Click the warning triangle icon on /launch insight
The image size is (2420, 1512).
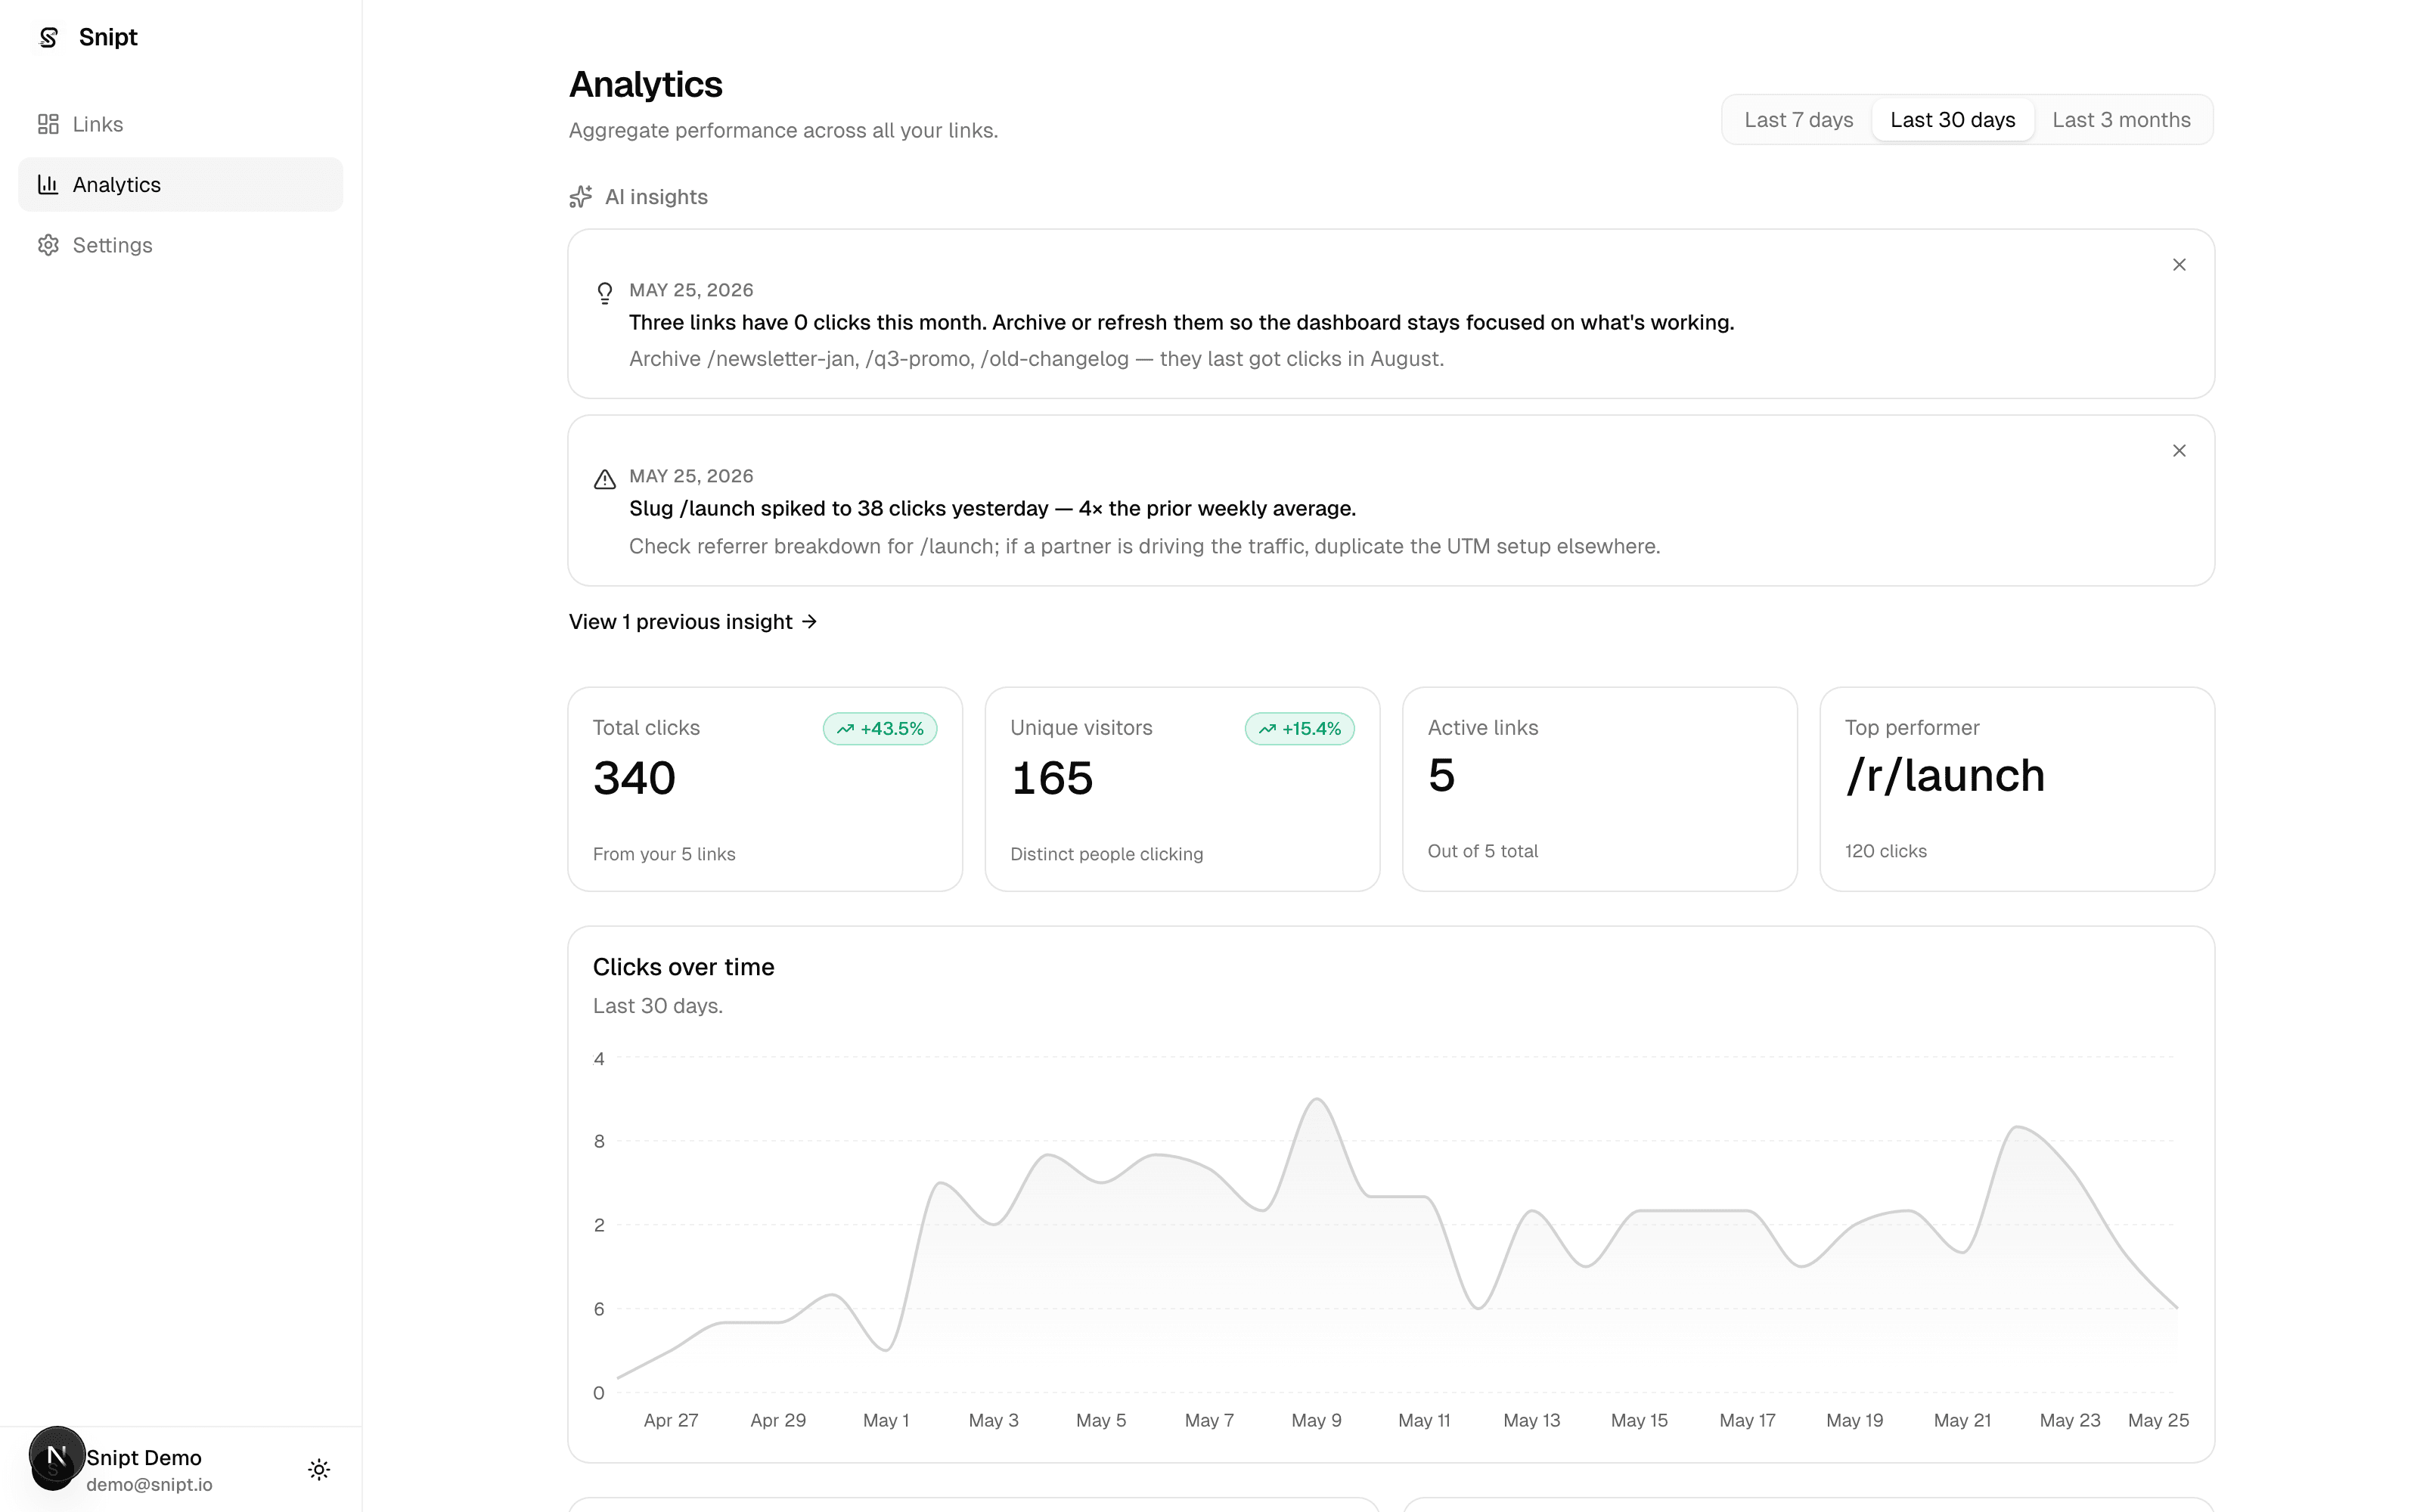(605, 479)
